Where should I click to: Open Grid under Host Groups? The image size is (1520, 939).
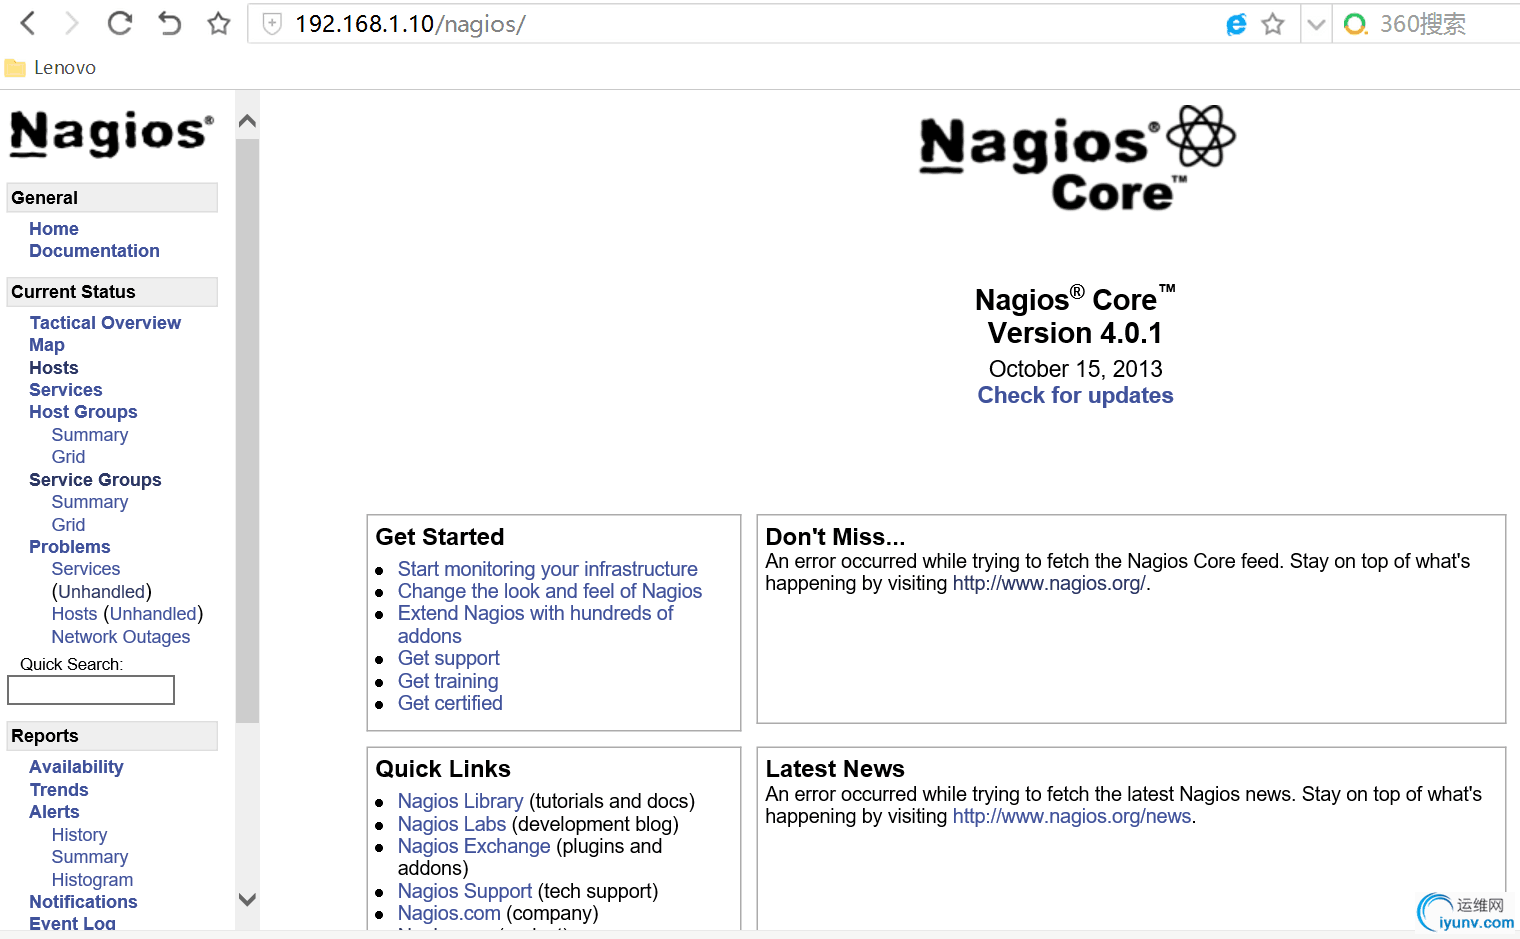69,457
